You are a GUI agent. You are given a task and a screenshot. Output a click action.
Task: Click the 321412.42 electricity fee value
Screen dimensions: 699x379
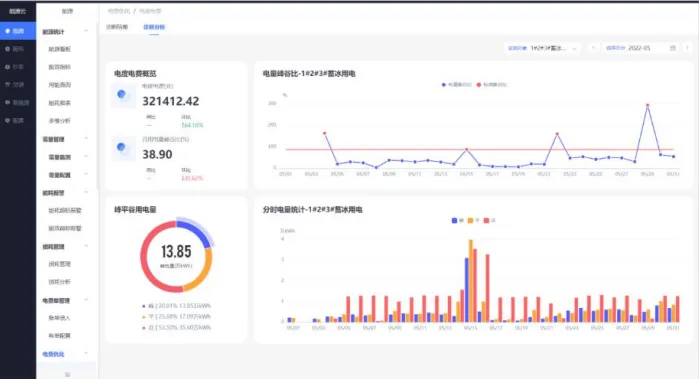[171, 101]
